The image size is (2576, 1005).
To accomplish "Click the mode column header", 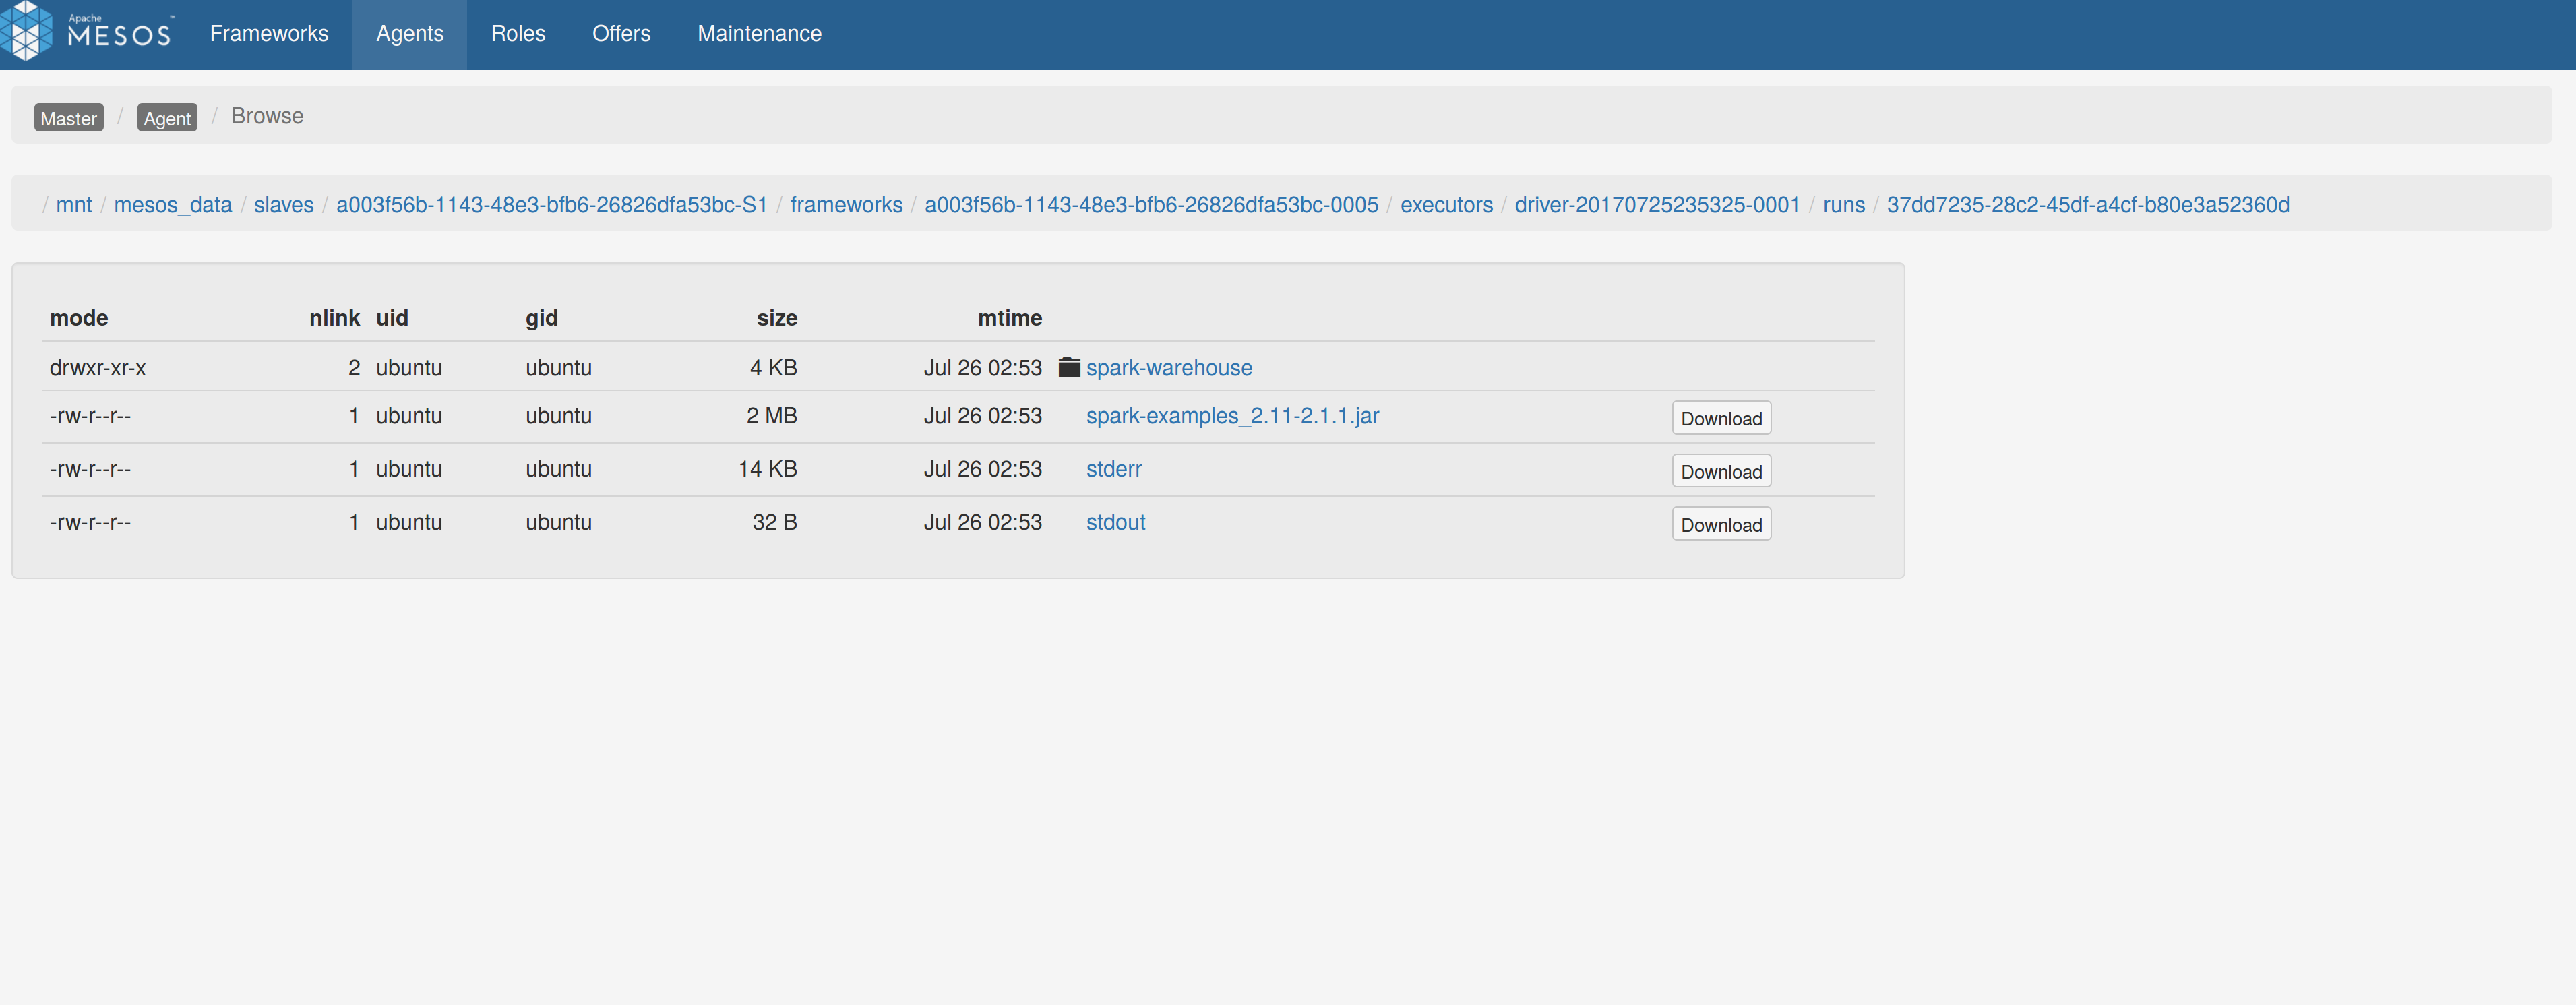I will click(79, 318).
